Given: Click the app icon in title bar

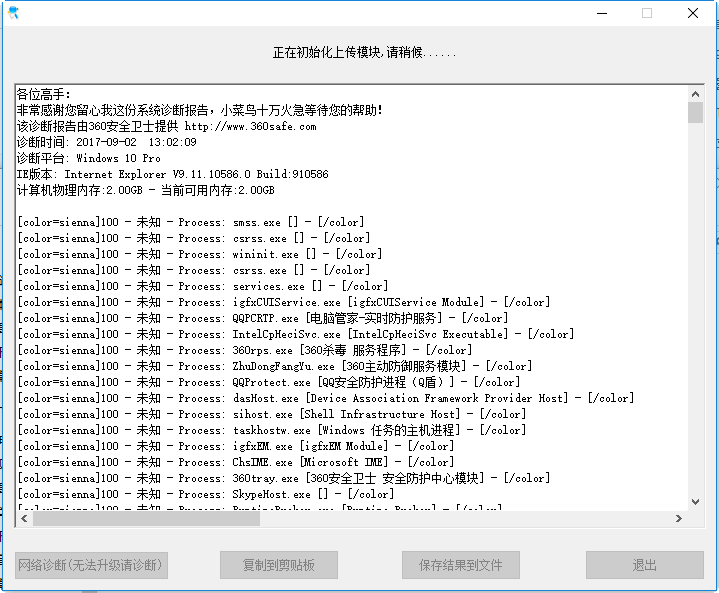Looking at the screenshot, I should [x=12, y=13].
